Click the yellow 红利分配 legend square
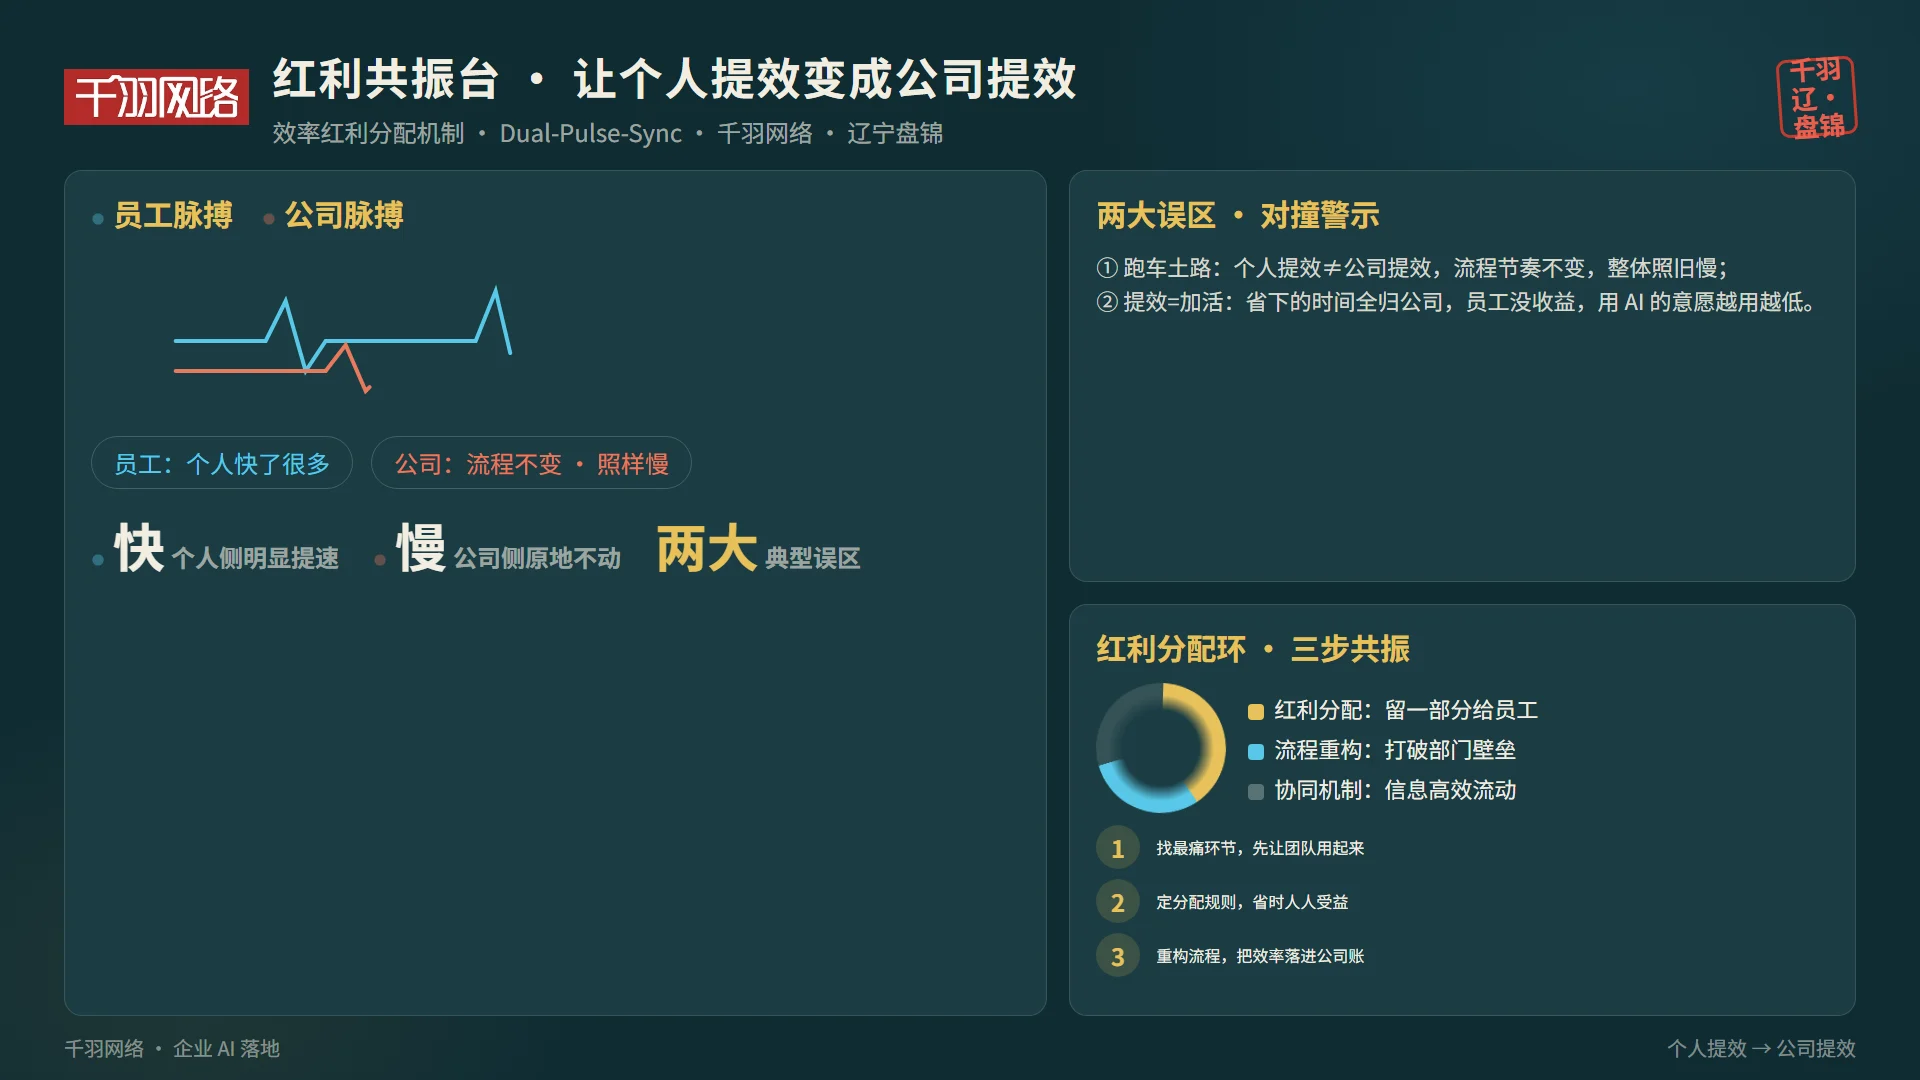This screenshot has width=1920, height=1080. pyautogui.click(x=1256, y=712)
